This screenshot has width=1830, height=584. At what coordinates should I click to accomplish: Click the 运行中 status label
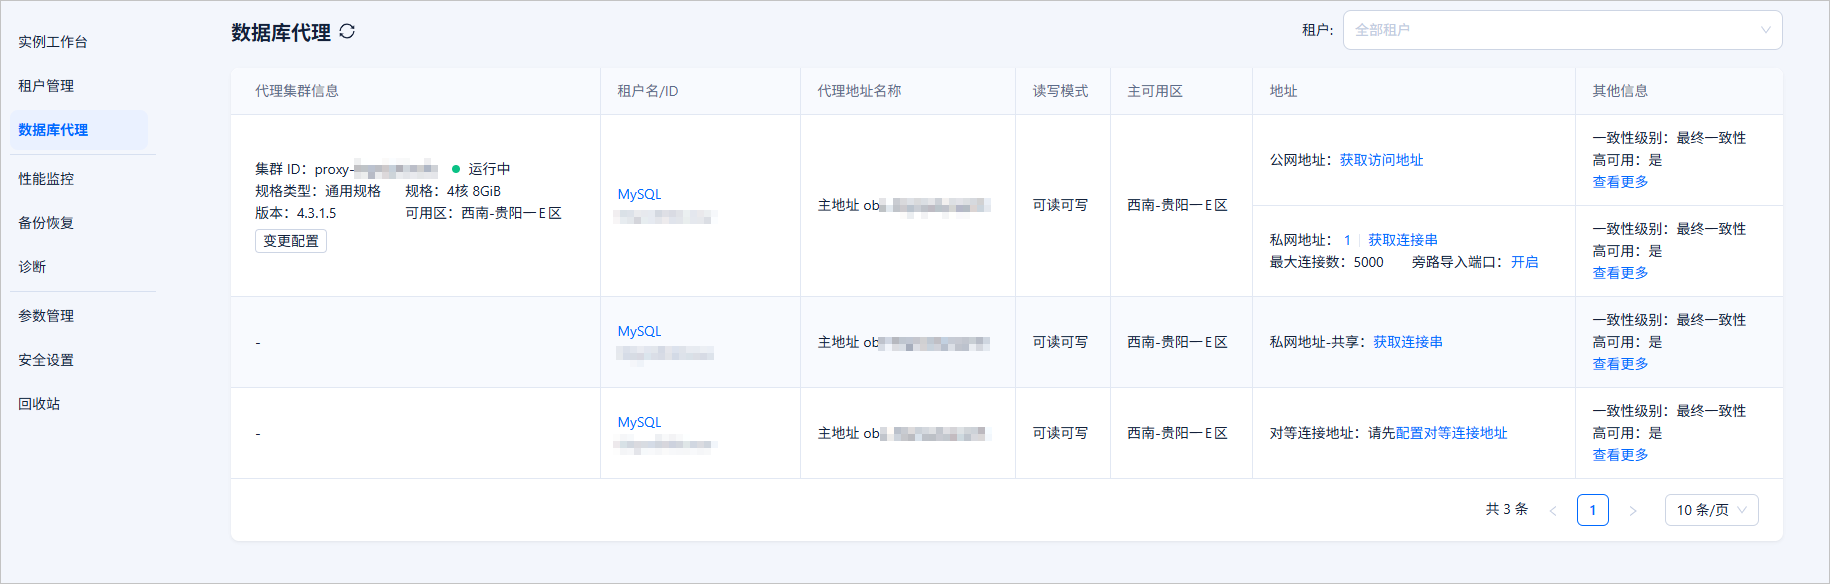pos(489,169)
